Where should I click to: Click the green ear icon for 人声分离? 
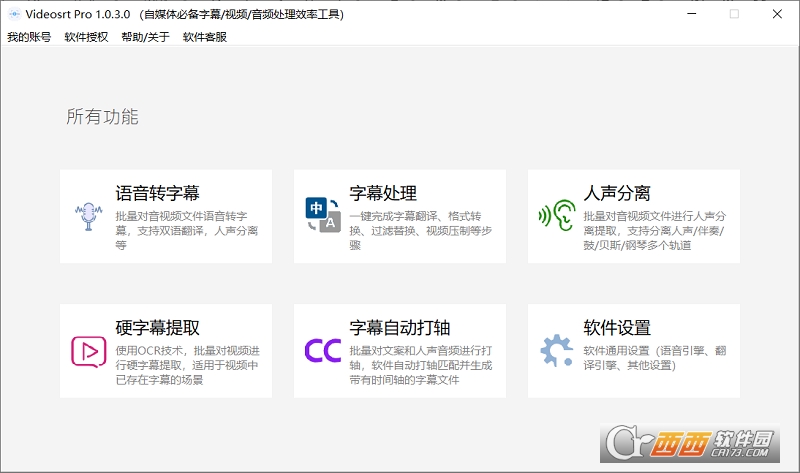click(x=557, y=215)
